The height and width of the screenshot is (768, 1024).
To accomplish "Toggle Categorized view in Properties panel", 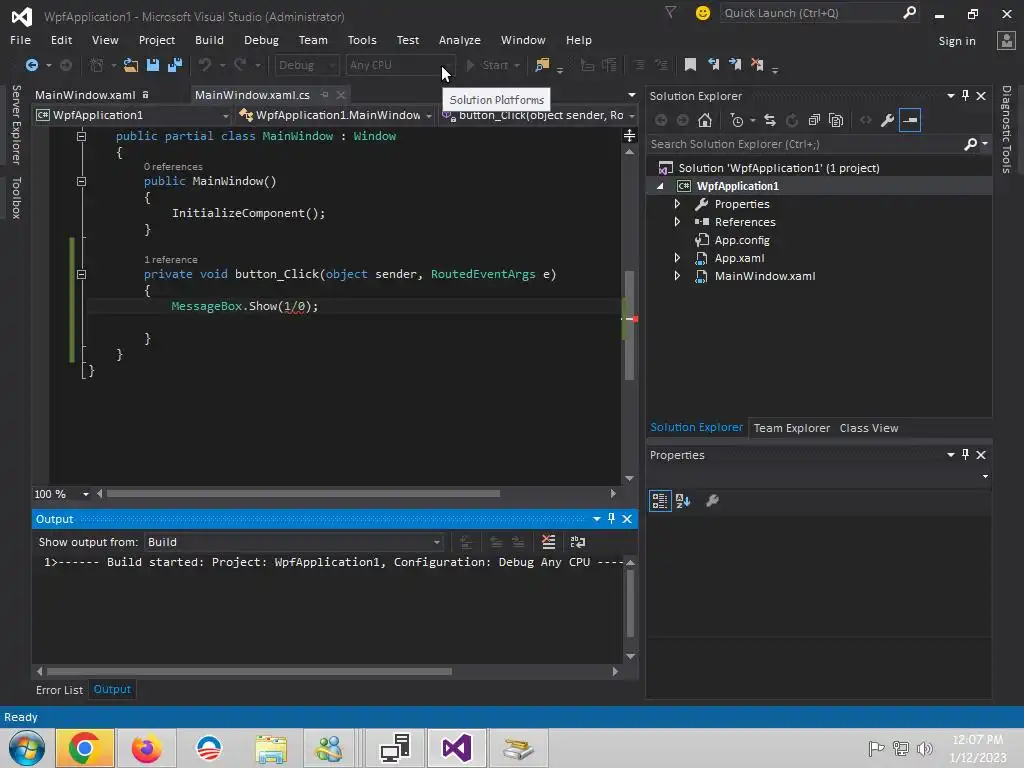I will click(x=660, y=501).
